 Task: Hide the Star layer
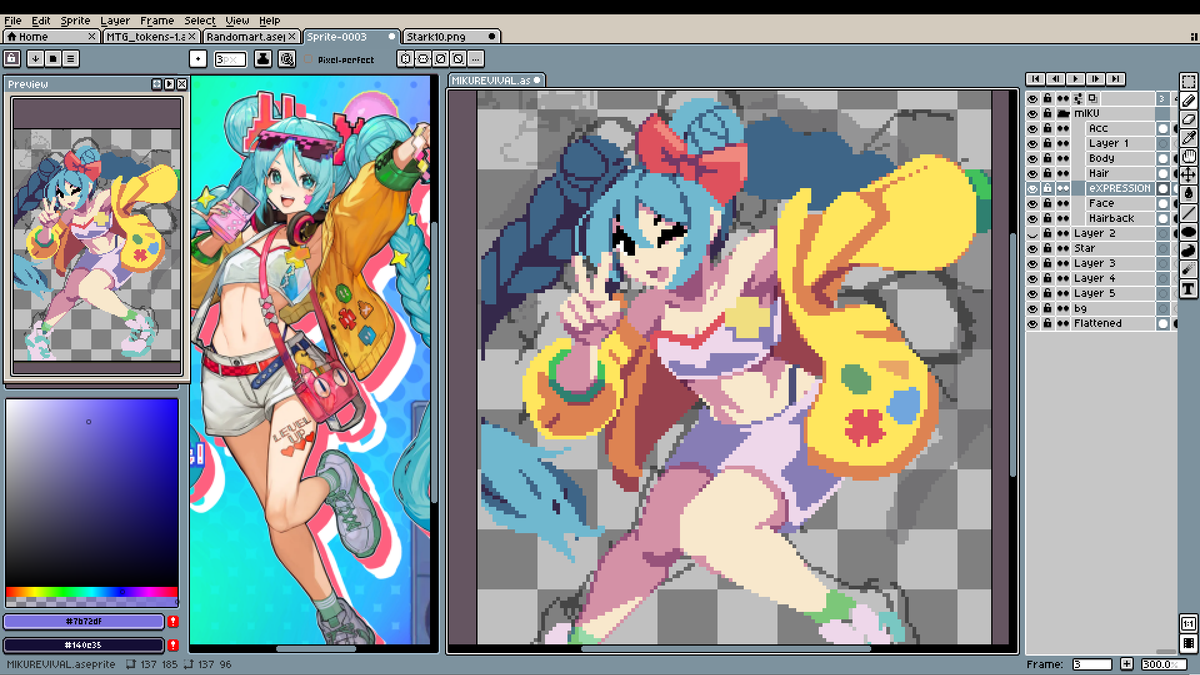[1033, 248]
